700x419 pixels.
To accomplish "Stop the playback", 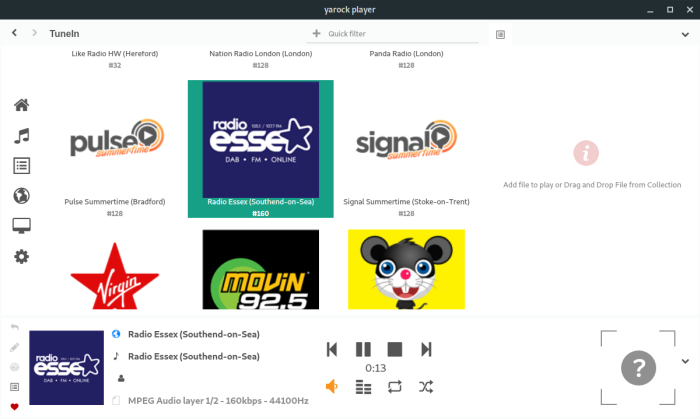I will click(x=395, y=349).
